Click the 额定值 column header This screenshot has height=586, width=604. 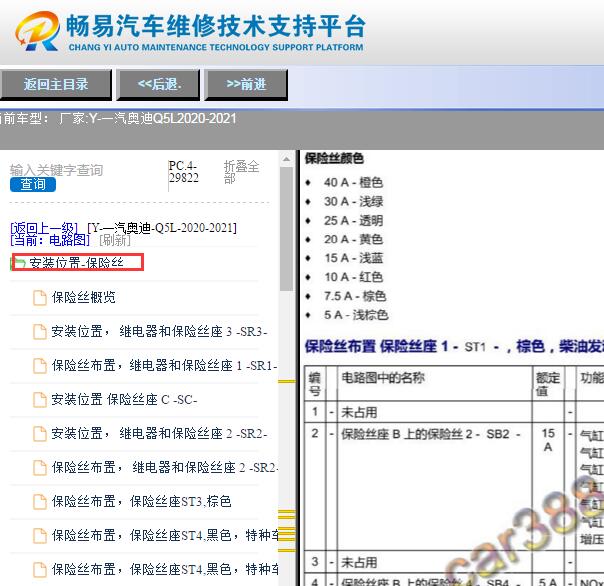point(547,384)
